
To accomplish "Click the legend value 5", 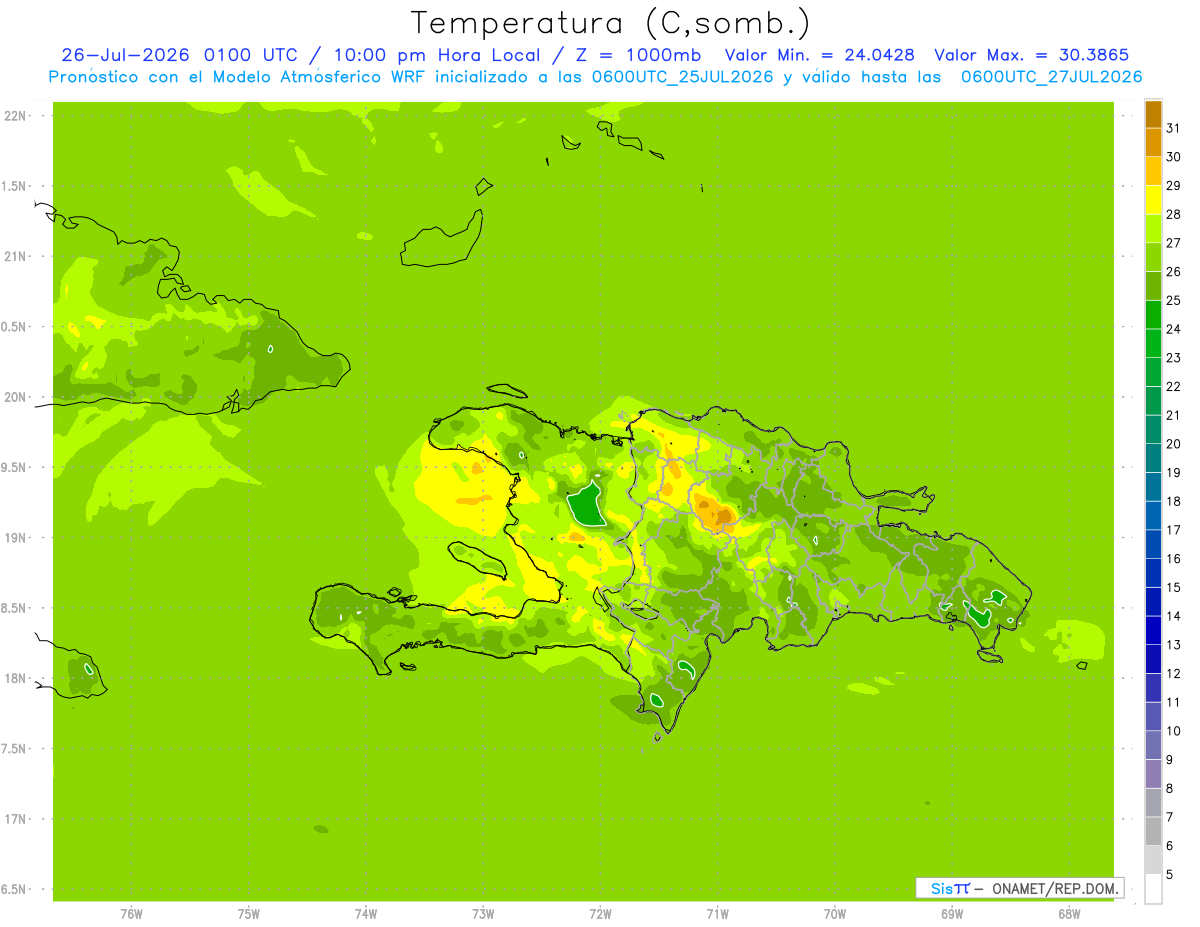I will point(1170,874).
